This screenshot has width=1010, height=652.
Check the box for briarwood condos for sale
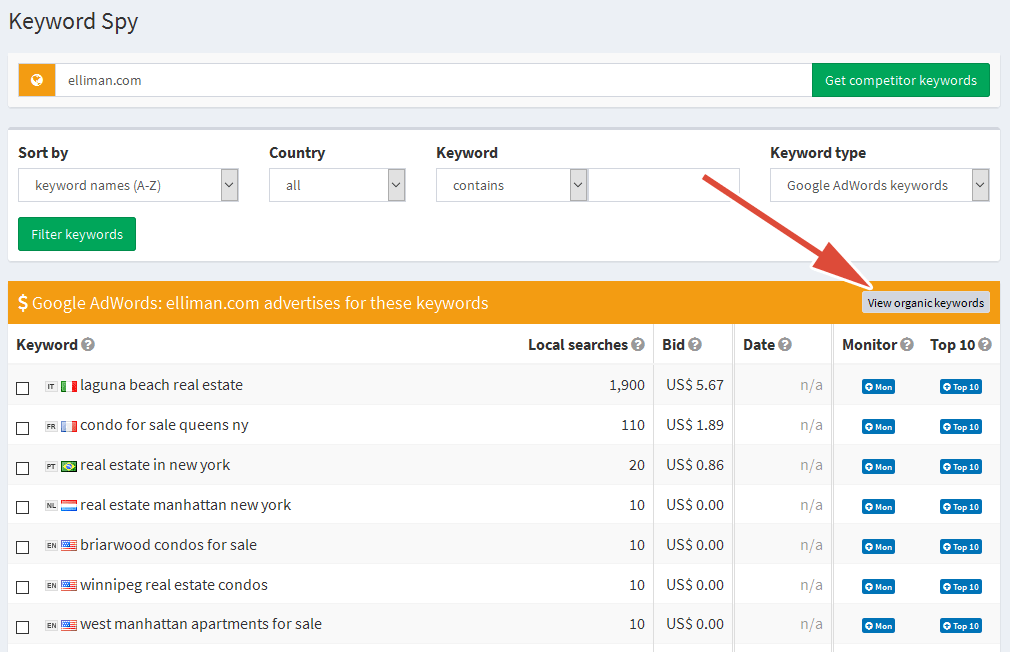click(23, 547)
